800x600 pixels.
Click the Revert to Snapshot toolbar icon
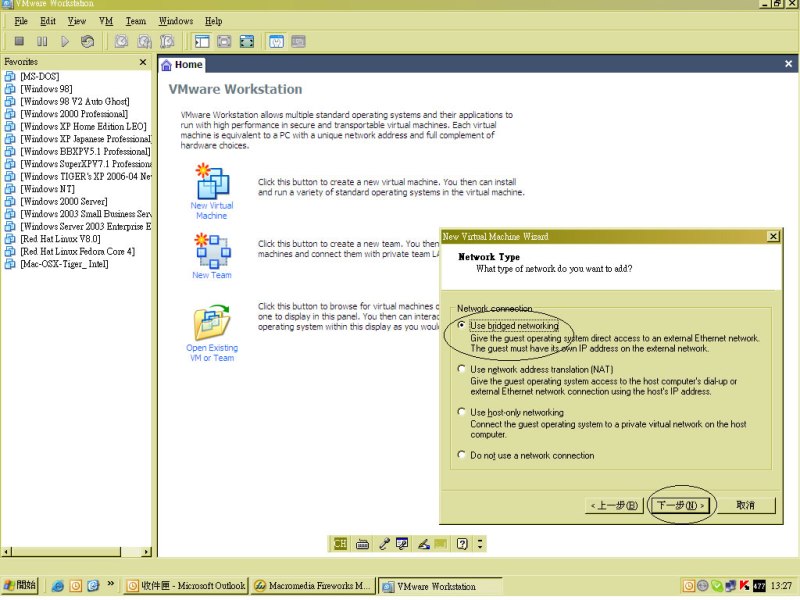pos(144,41)
